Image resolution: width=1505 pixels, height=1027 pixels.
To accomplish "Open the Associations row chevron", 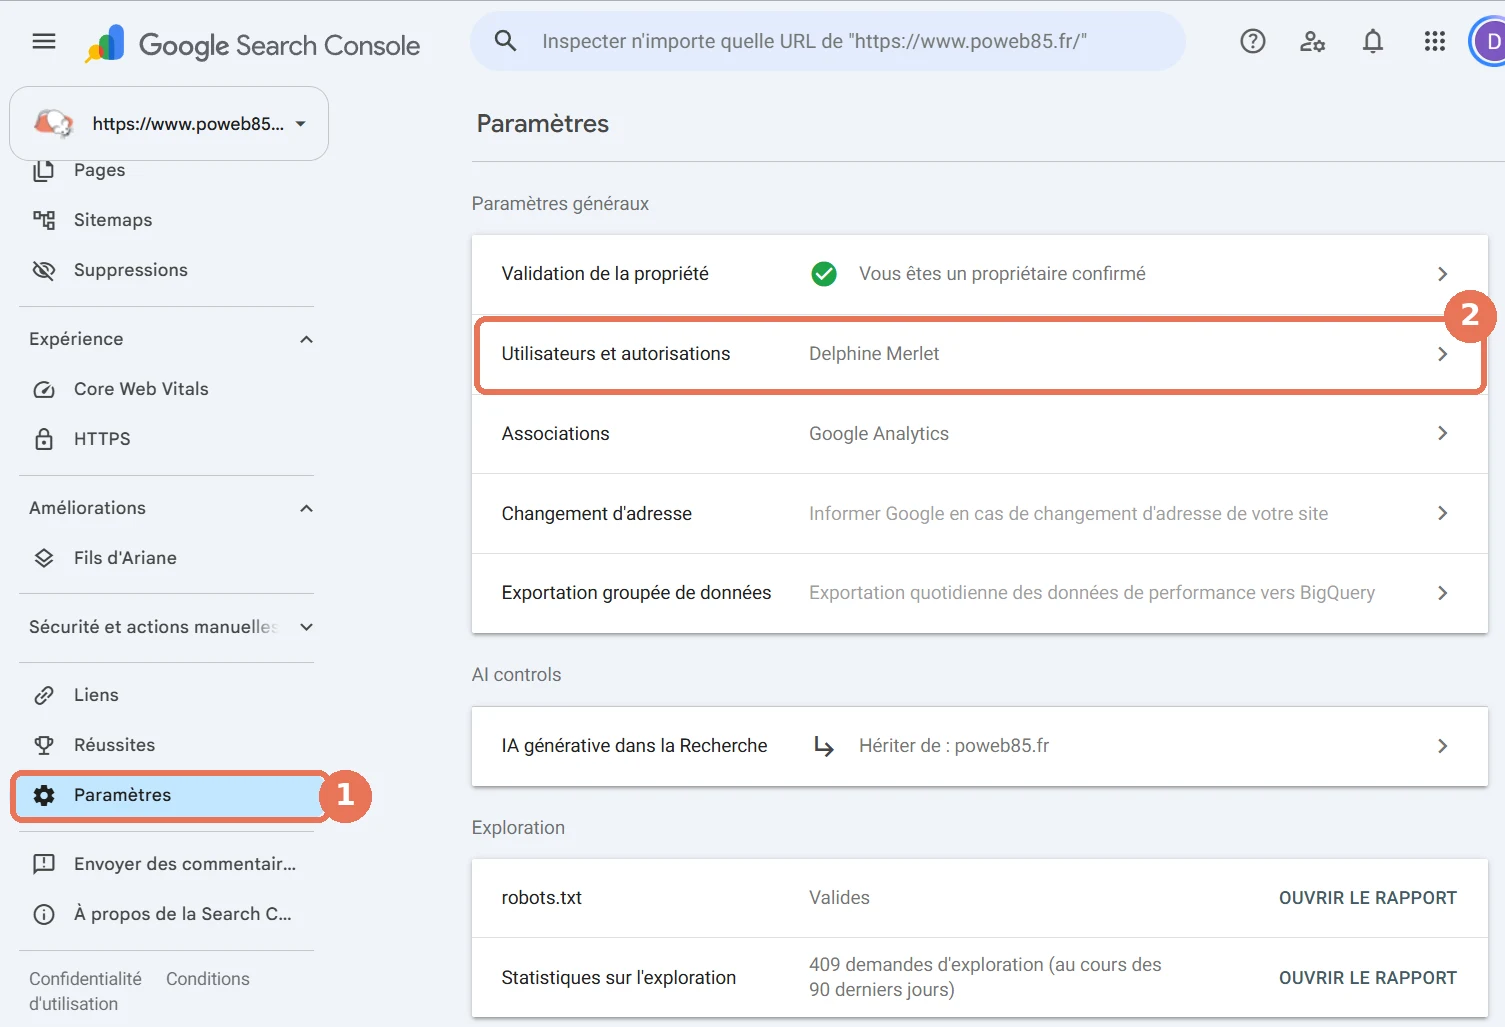I will (x=1442, y=433).
